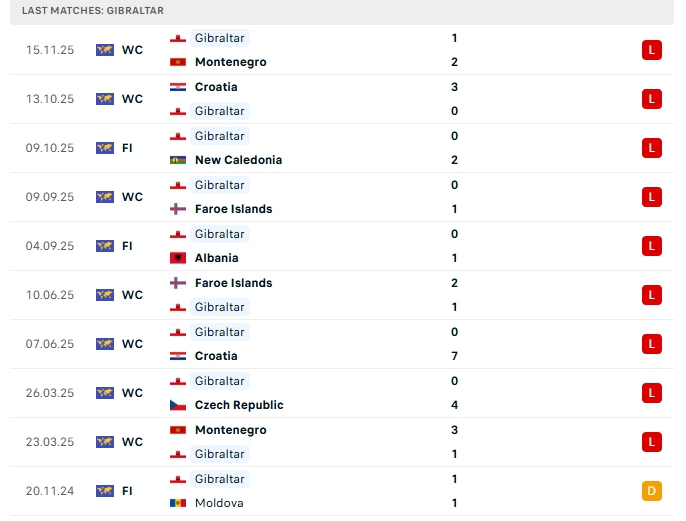Screen dimensions: 686x521
Task: Click competition icon for the 15.11.25 match
Action: tap(105, 50)
